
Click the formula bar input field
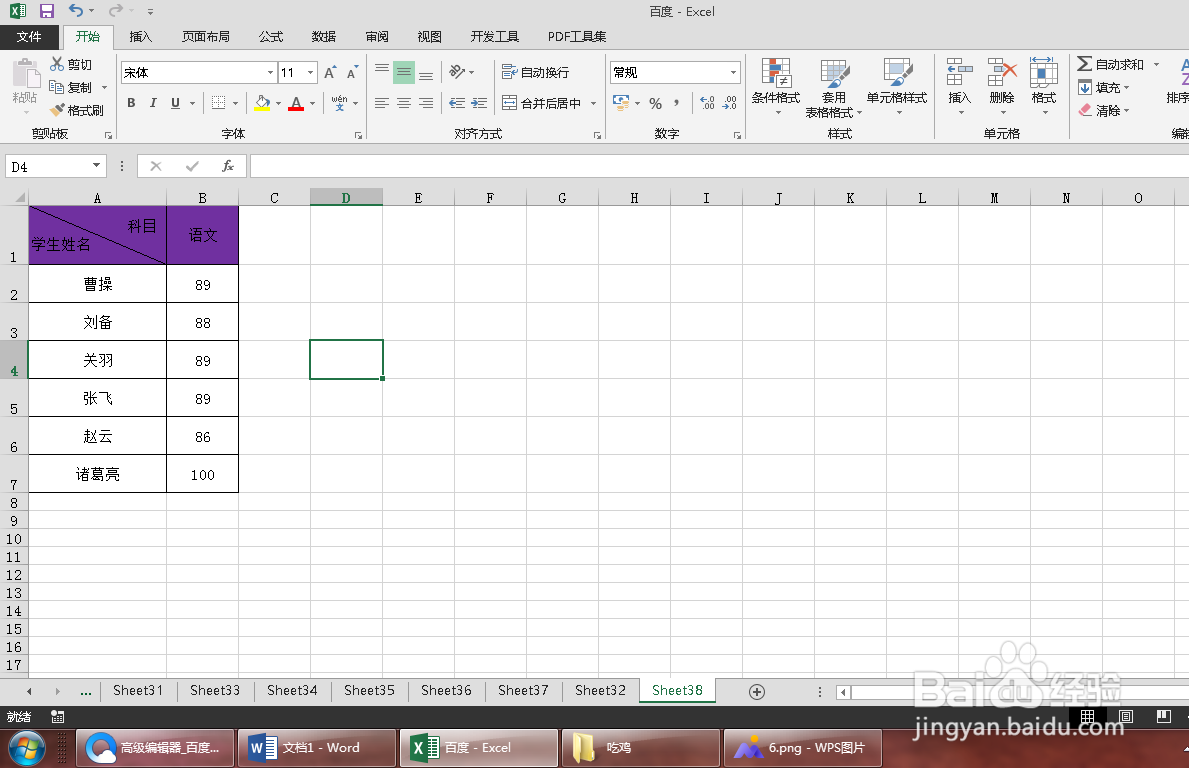719,166
